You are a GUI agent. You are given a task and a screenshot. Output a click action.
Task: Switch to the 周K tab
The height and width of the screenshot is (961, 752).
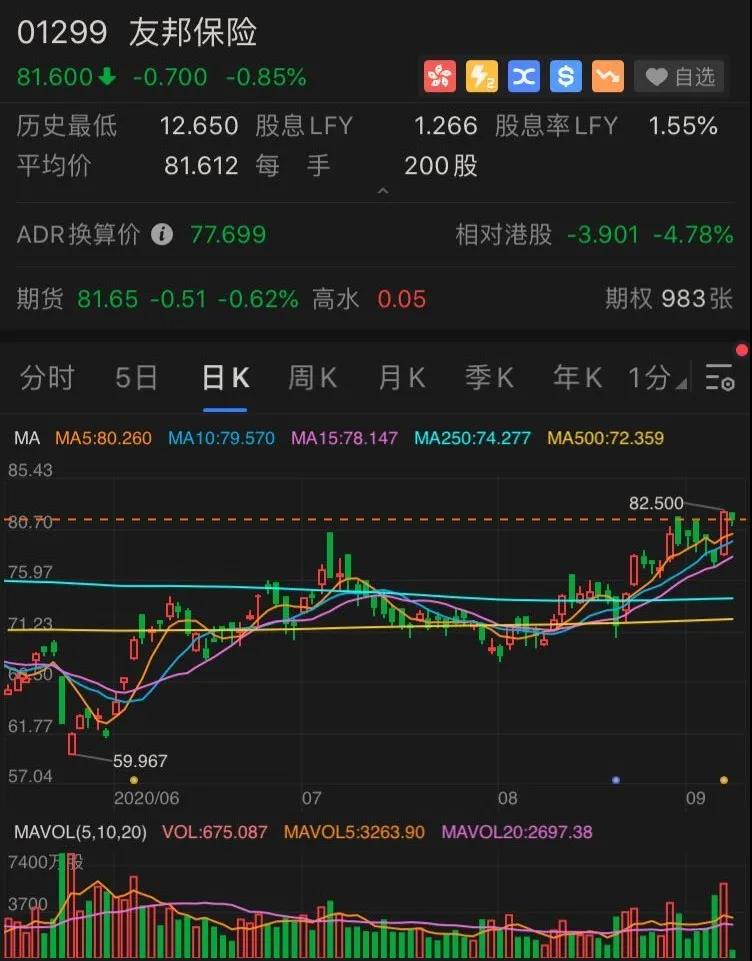pyautogui.click(x=313, y=378)
